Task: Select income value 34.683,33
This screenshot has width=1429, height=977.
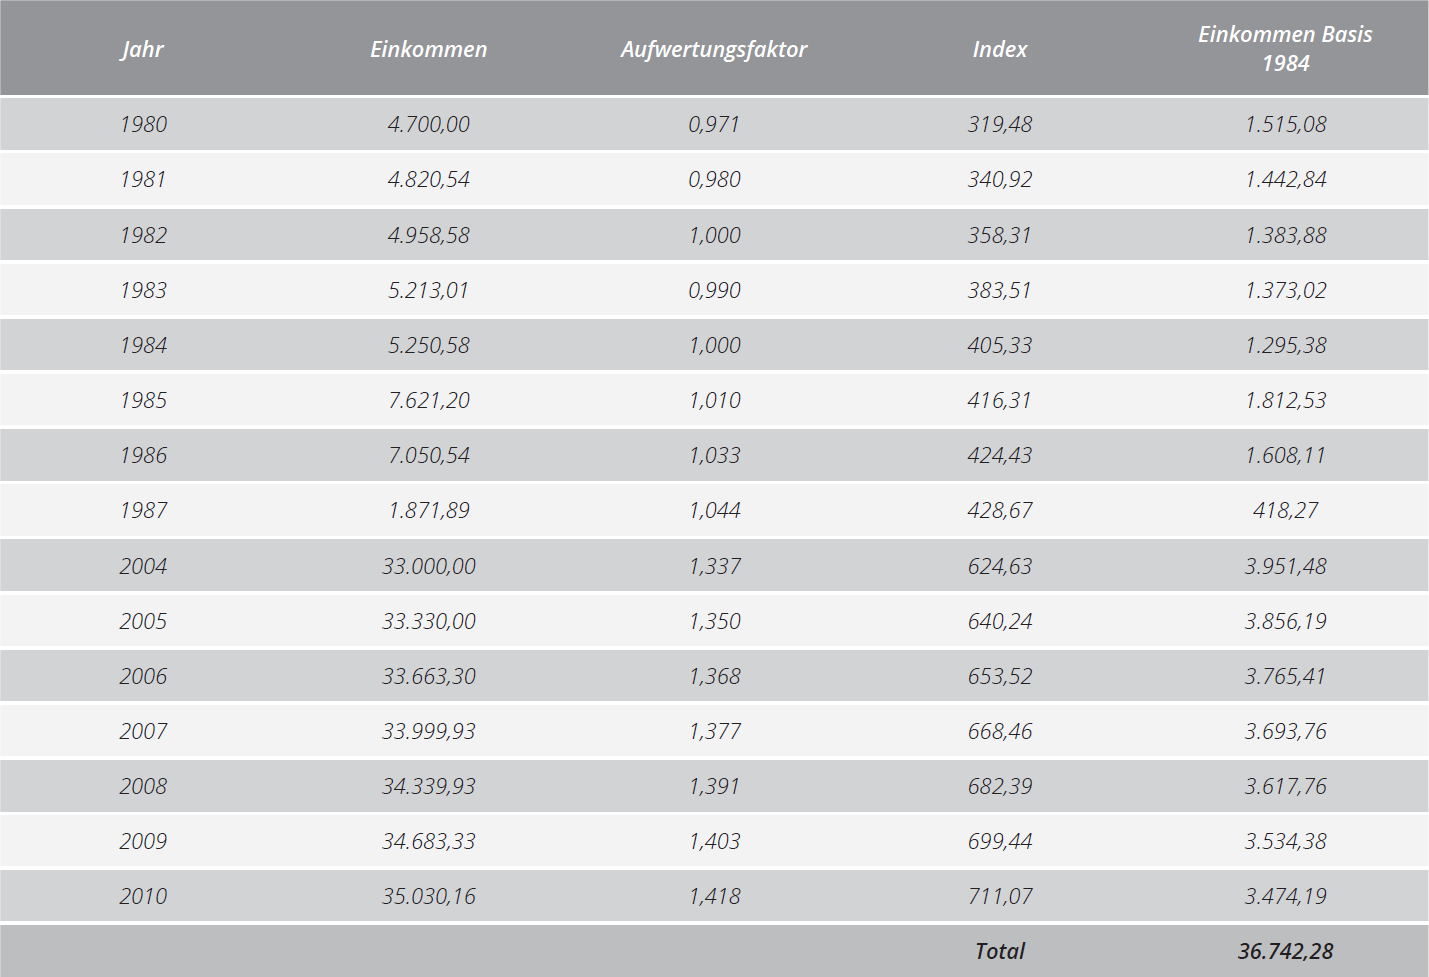Action: pyautogui.click(x=428, y=841)
